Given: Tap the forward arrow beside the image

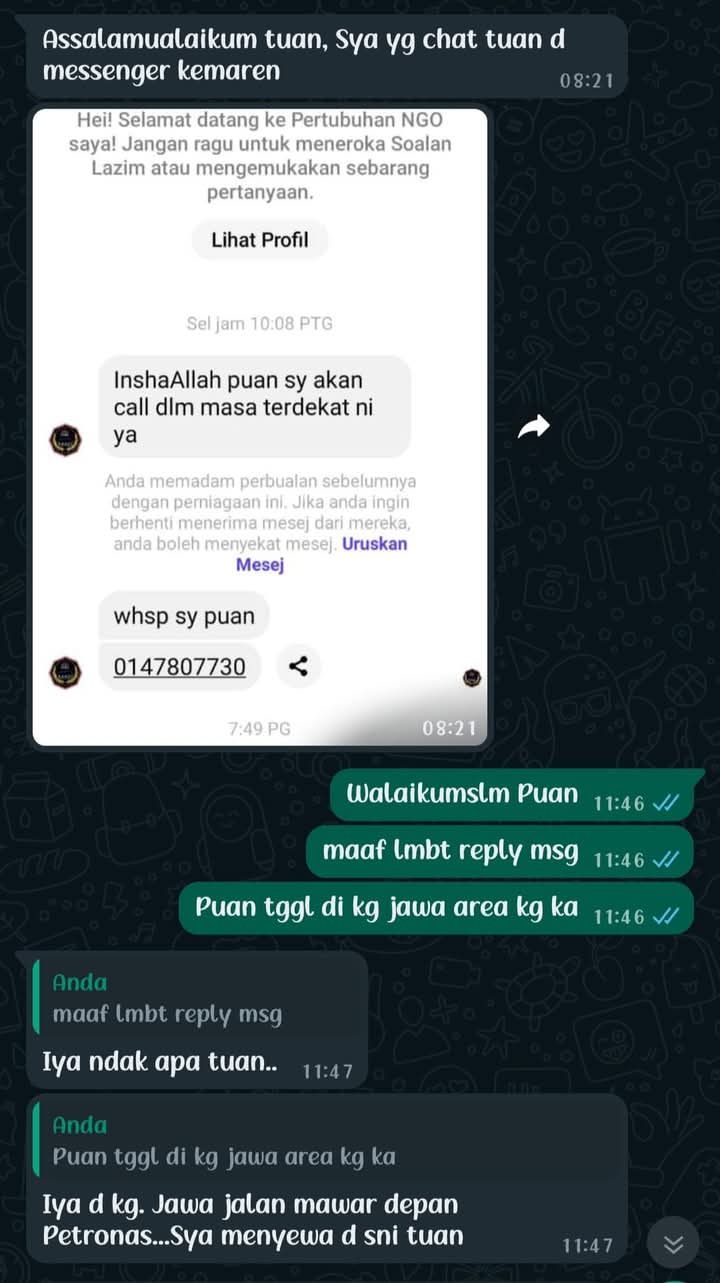Looking at the screenshot, I should [x=534, y=427].
